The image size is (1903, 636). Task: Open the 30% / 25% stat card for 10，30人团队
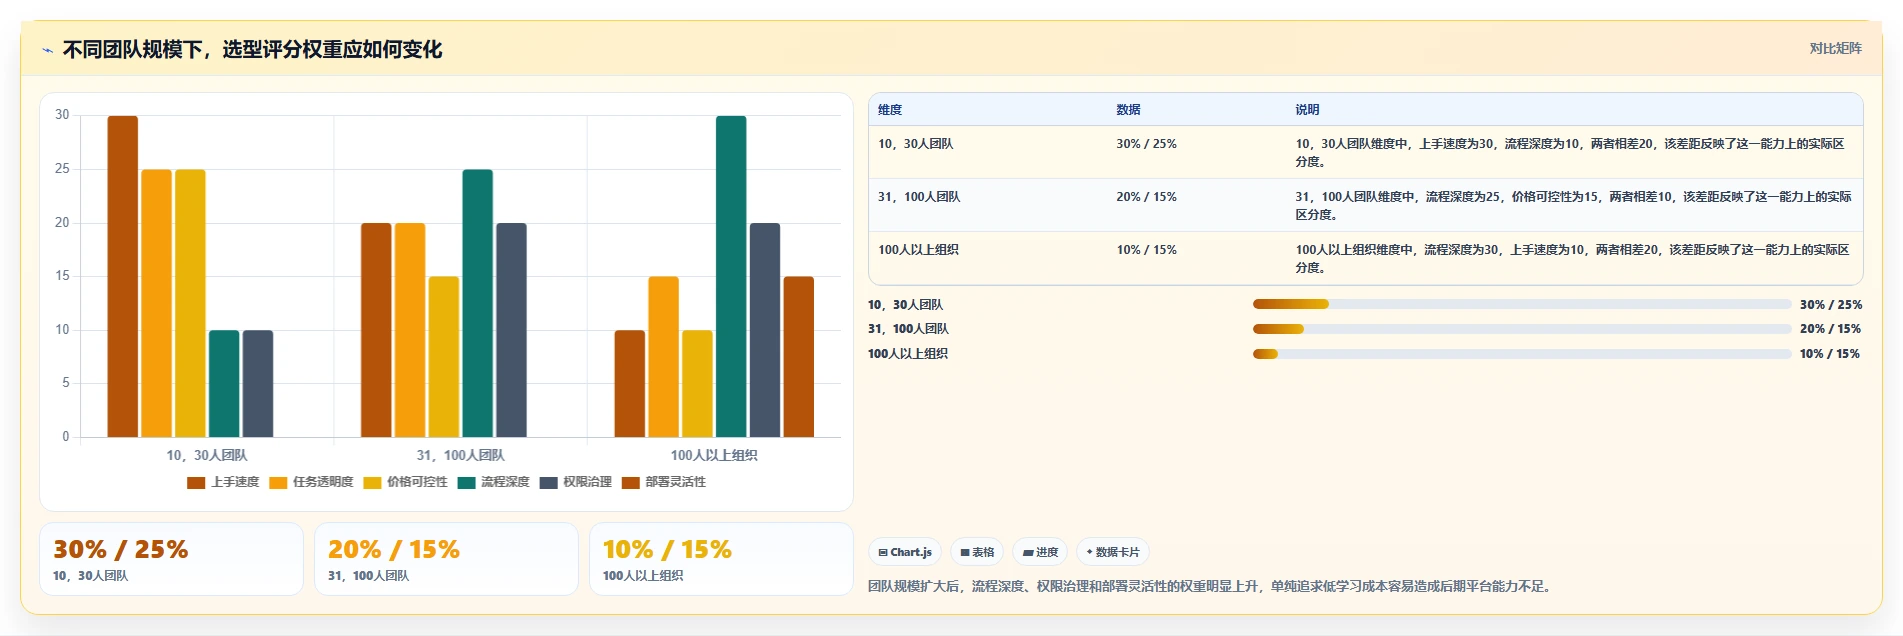tap(171, 559)
